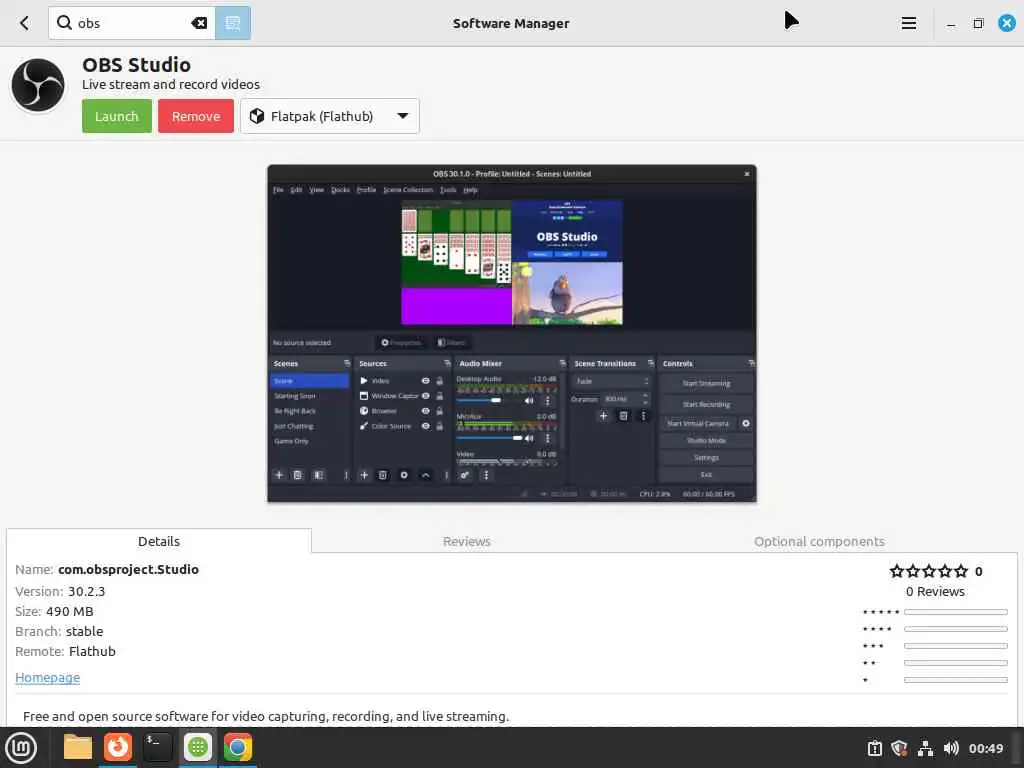Click the "0 Reviews" count text
The width and height of the screenshot is (1024, 768).
pos(935,592)
